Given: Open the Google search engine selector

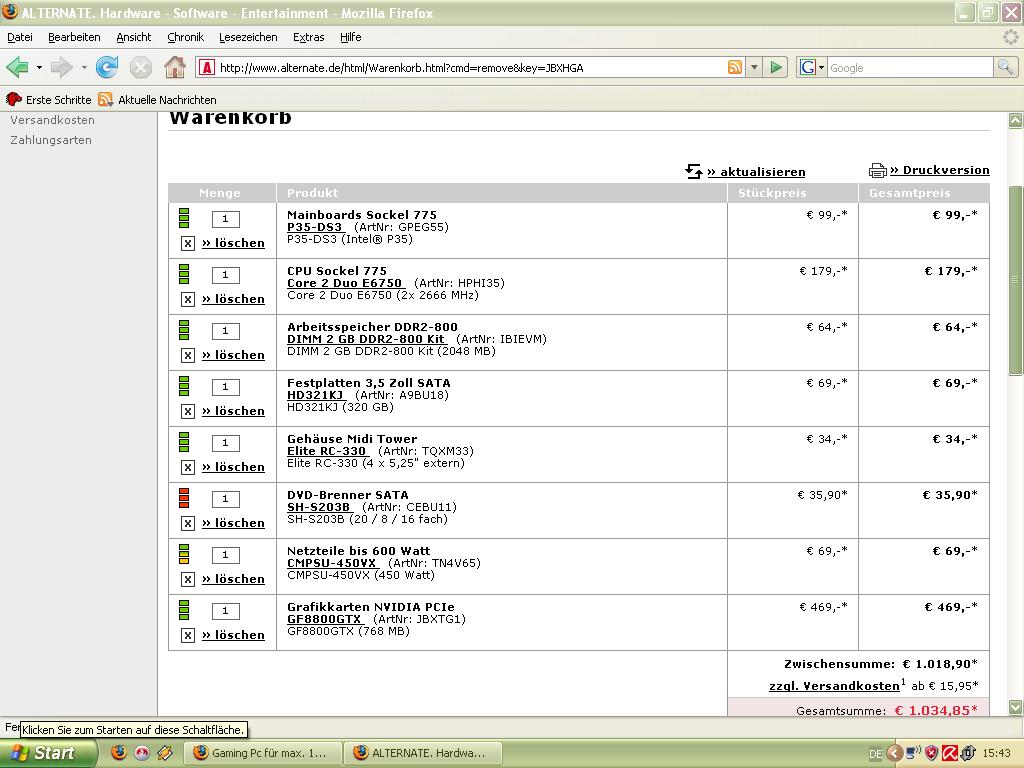Looking at the screenshot, I should click(x=812, y=67).
